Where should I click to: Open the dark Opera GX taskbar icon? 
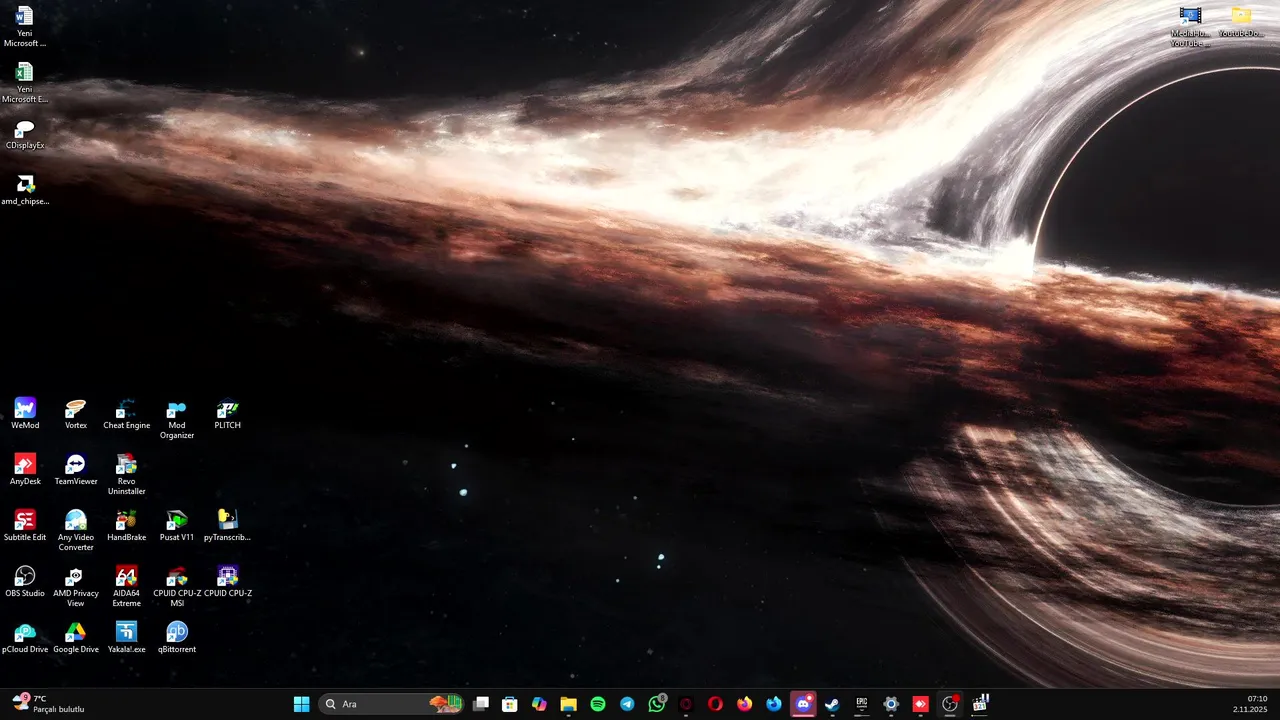[x=686, y=704]
